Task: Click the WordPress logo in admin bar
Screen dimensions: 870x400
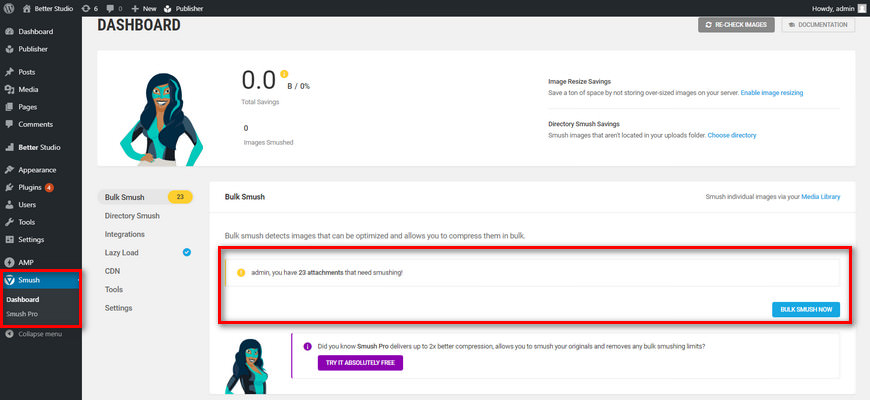Action: [10, 8]
